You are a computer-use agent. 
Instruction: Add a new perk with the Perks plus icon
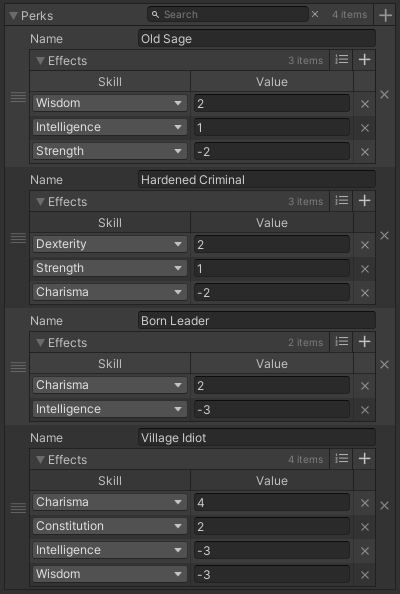tap(385, 15)
